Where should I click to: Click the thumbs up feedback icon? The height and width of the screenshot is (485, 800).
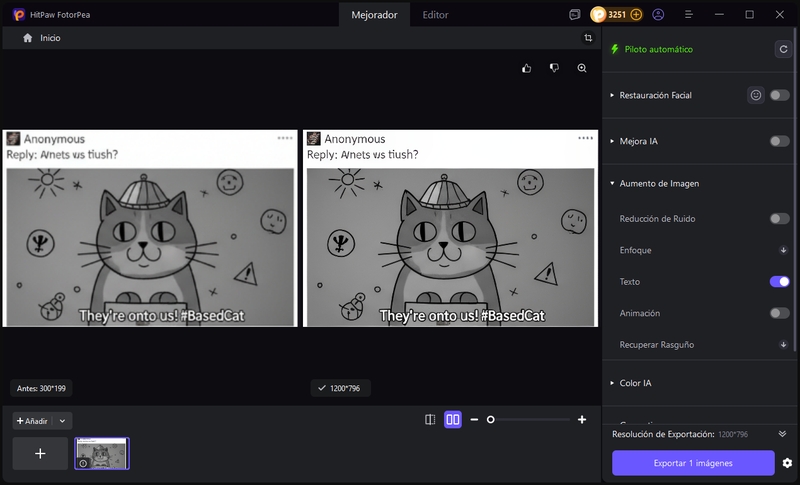tap(527, 68)
